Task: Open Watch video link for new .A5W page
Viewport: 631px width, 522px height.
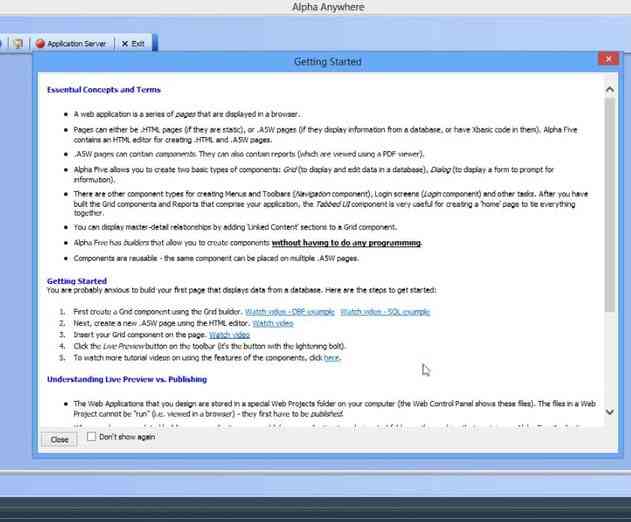Action: pyautogui.click(x=273, y=323)
